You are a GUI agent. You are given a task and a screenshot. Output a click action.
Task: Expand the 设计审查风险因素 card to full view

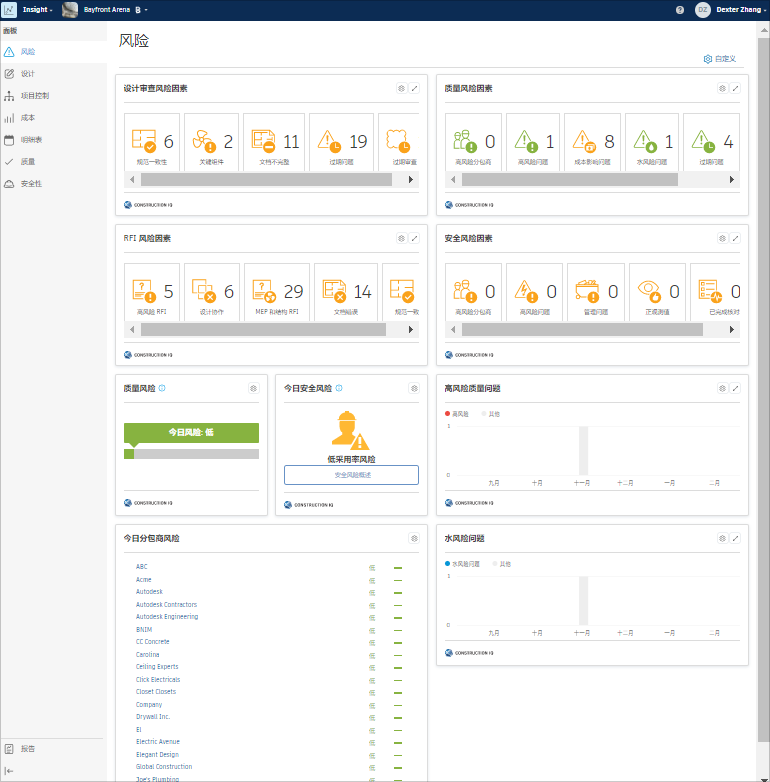click(414, 88)
